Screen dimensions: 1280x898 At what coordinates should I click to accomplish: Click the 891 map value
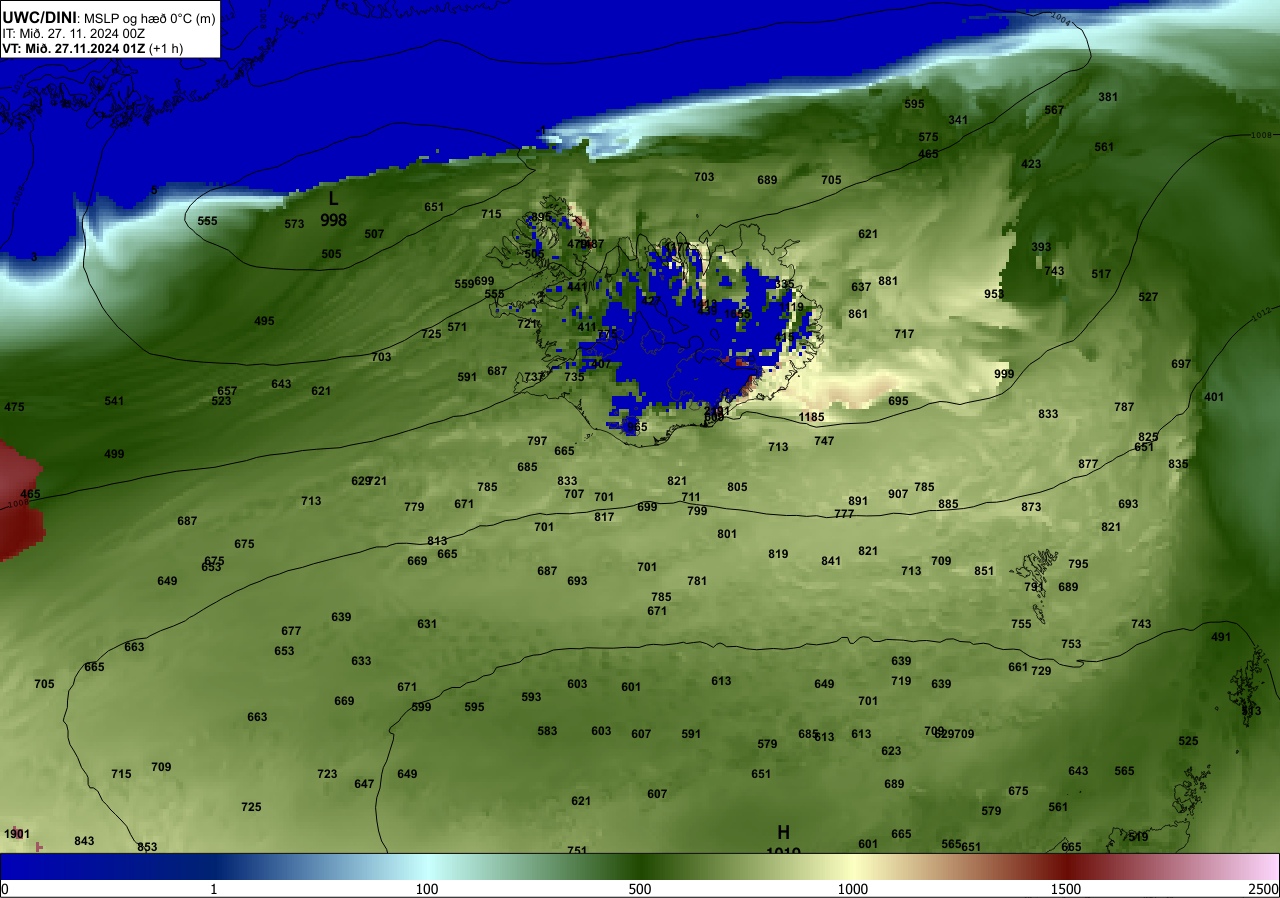coord(858,501)
